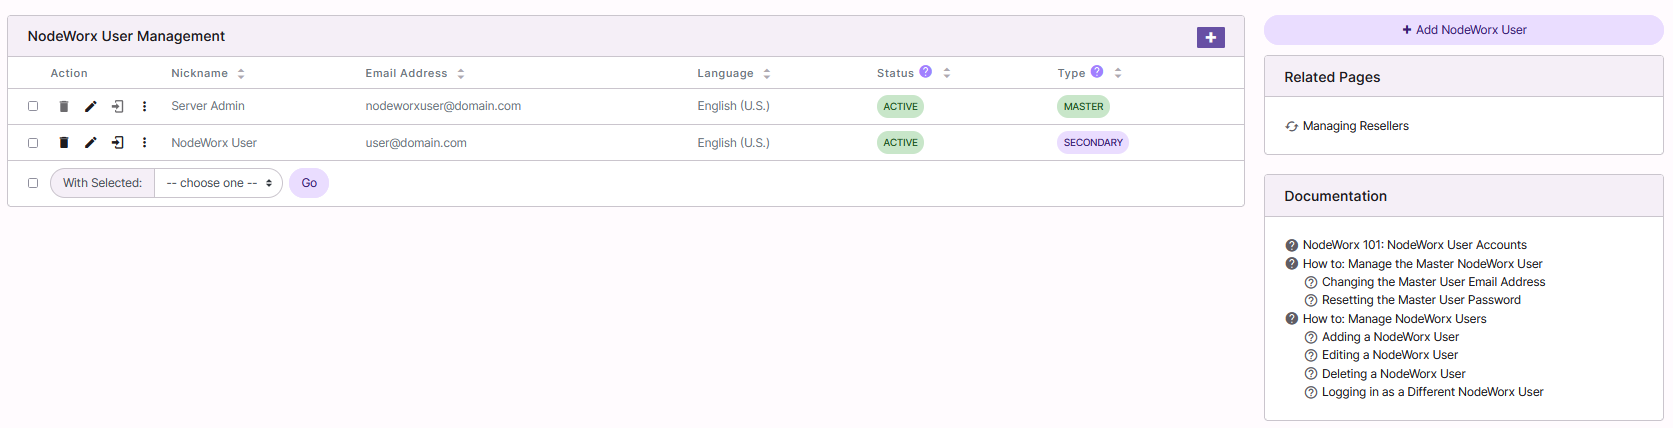Edit NodeWorx User with the pencil icon
Viewport: 1673px width, 428px height.
(90, 143)
